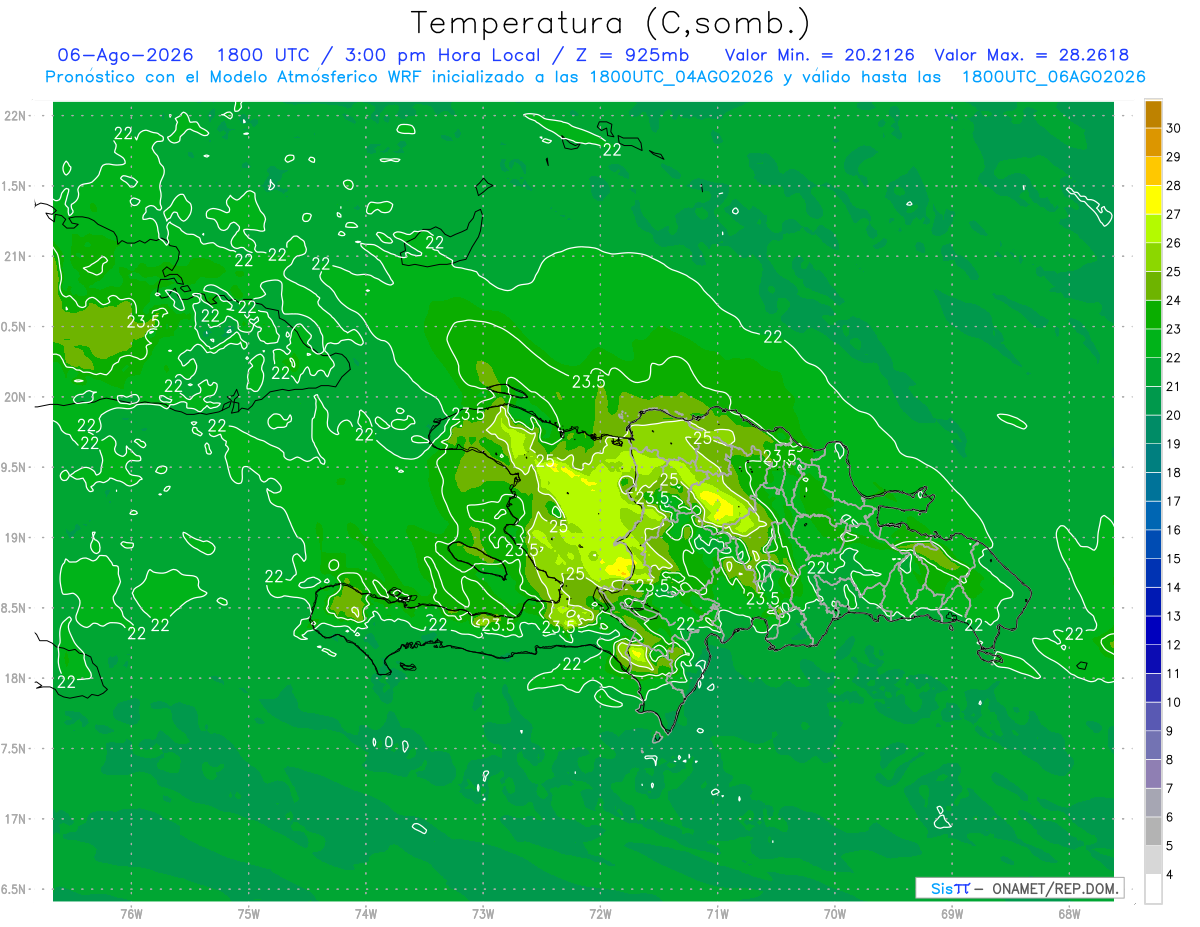Image resolution: width=1200 pixels, height=927 pixels.
Task: Click colorbar legend value "13"
Action: click(x=1174, y=616)
